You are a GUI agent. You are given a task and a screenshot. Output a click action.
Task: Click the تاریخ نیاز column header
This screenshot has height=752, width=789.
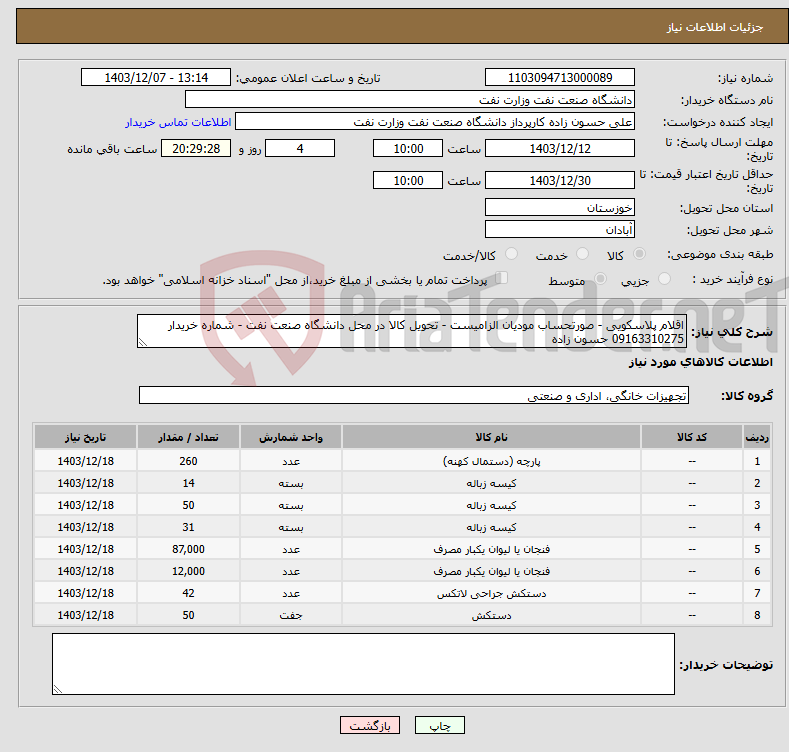click(x=86, y=437)
